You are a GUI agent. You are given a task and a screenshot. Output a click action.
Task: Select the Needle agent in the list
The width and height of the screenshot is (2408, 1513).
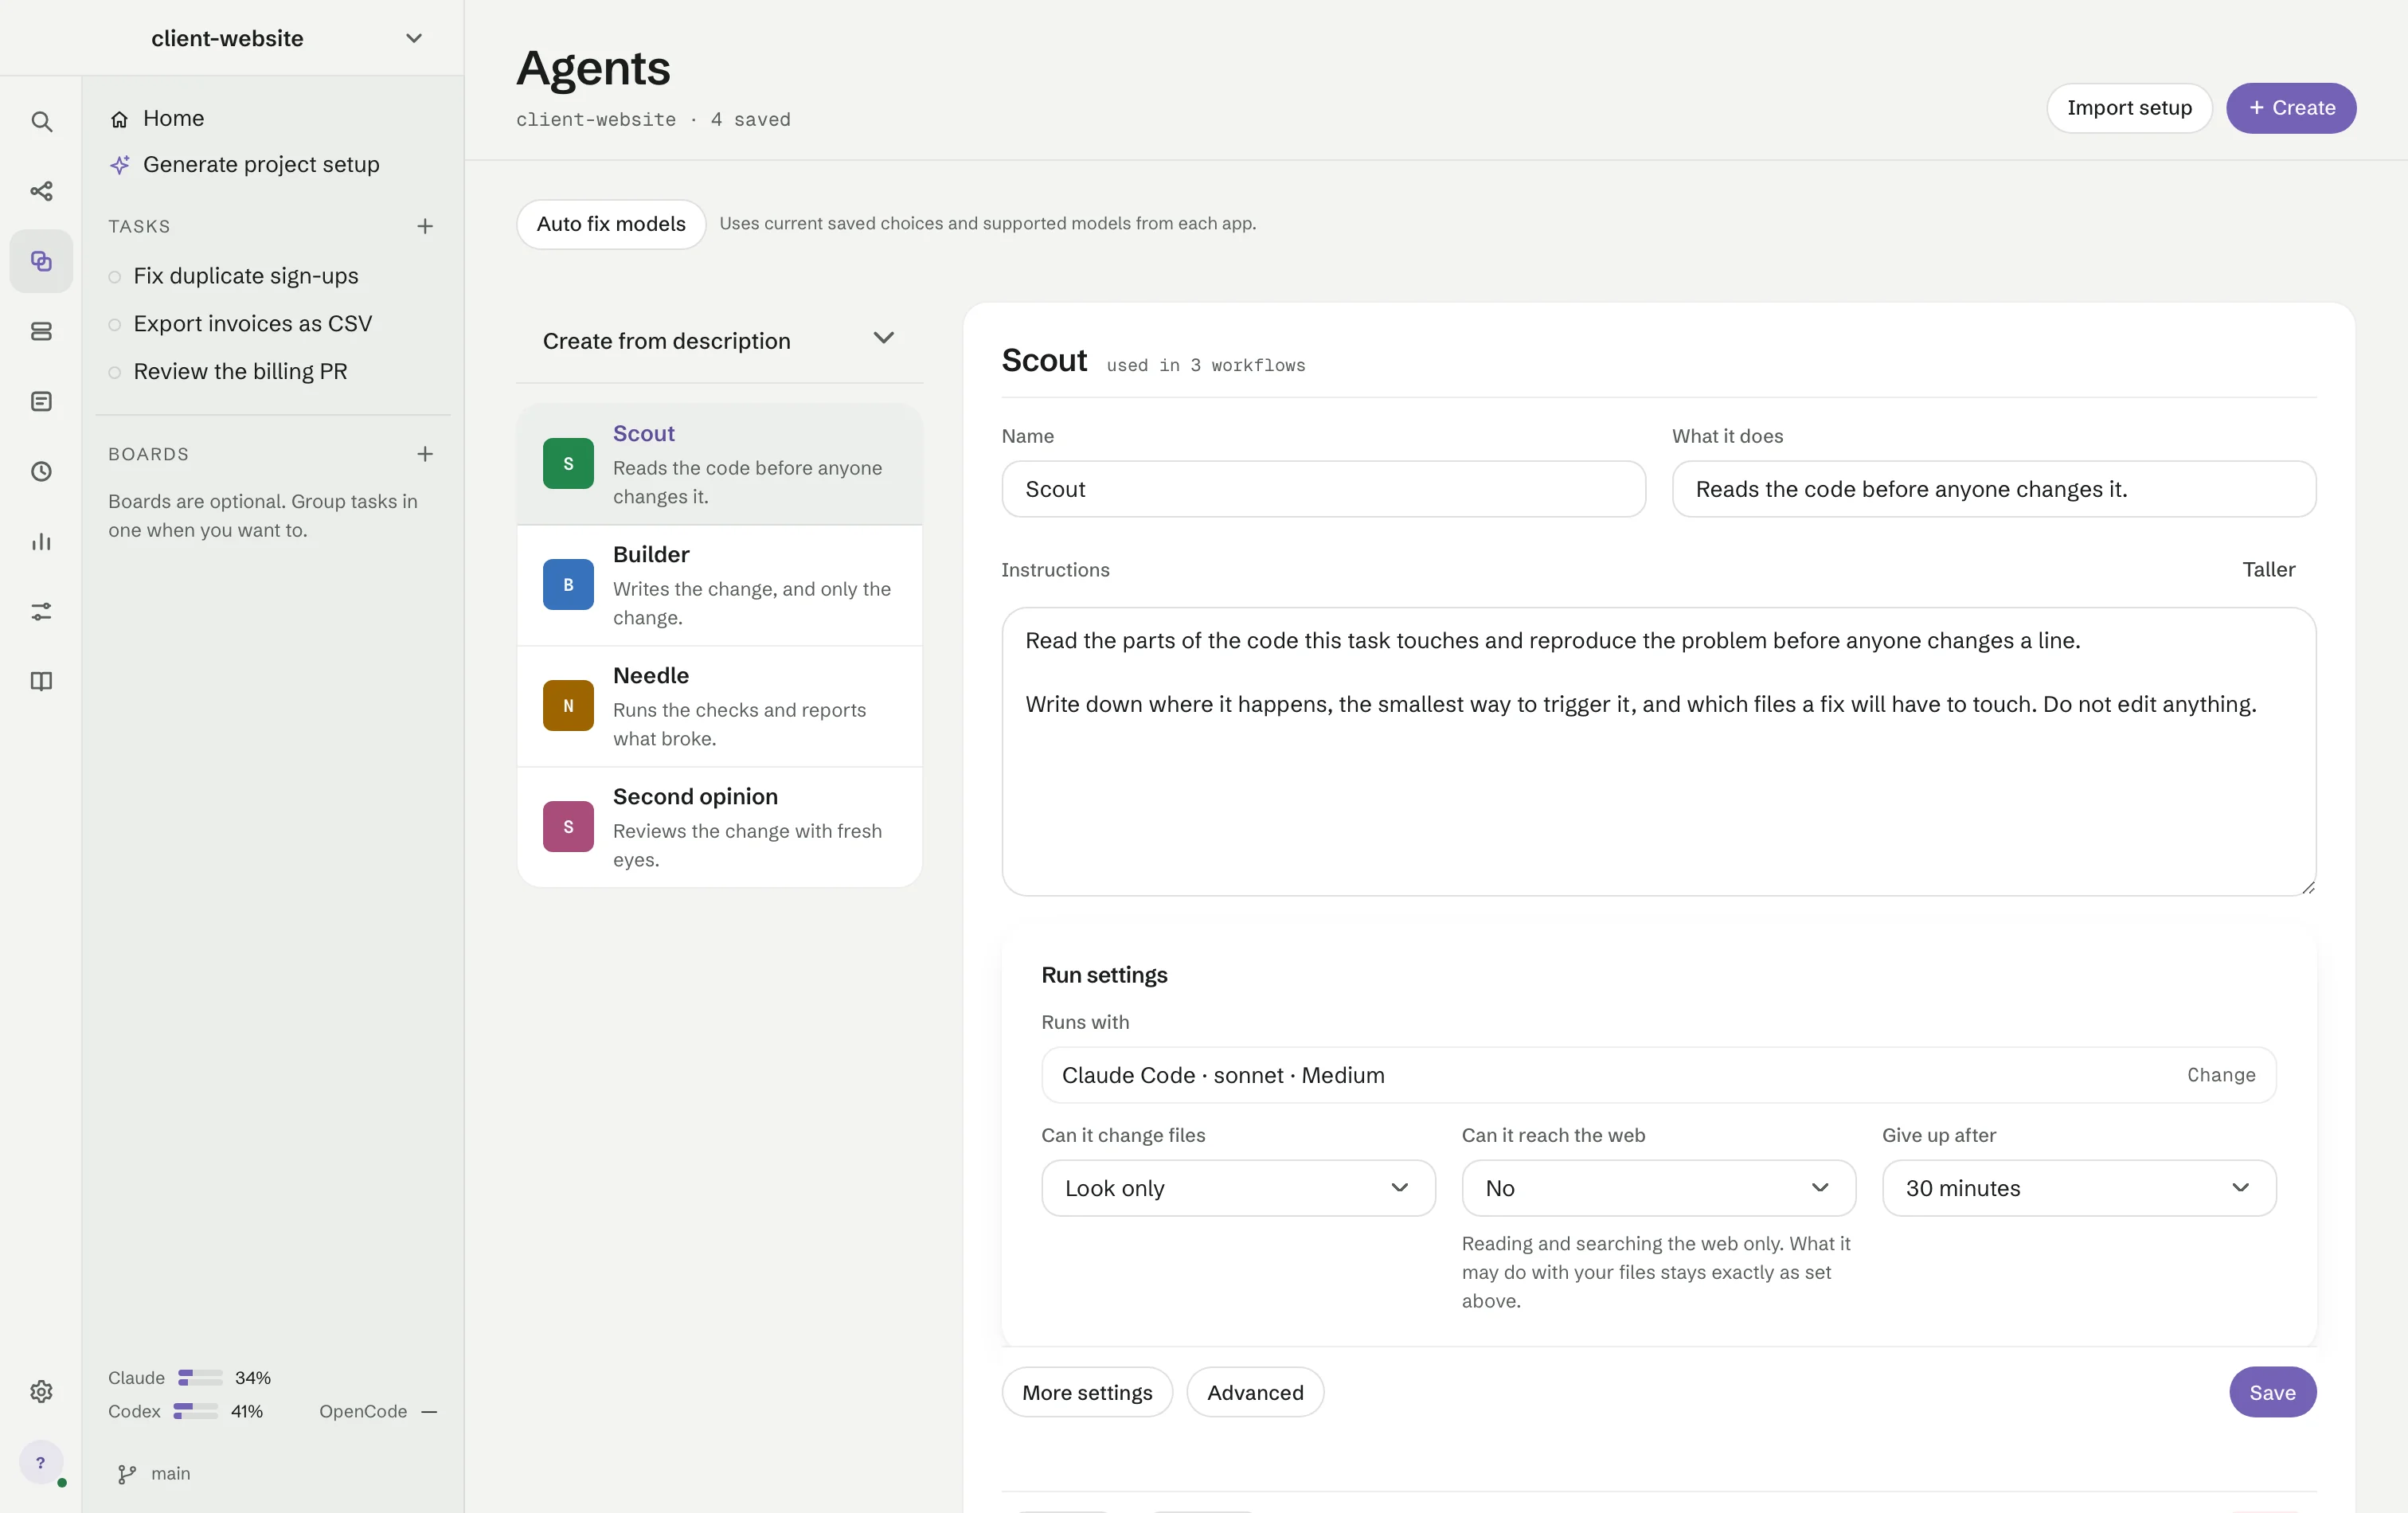719,706
